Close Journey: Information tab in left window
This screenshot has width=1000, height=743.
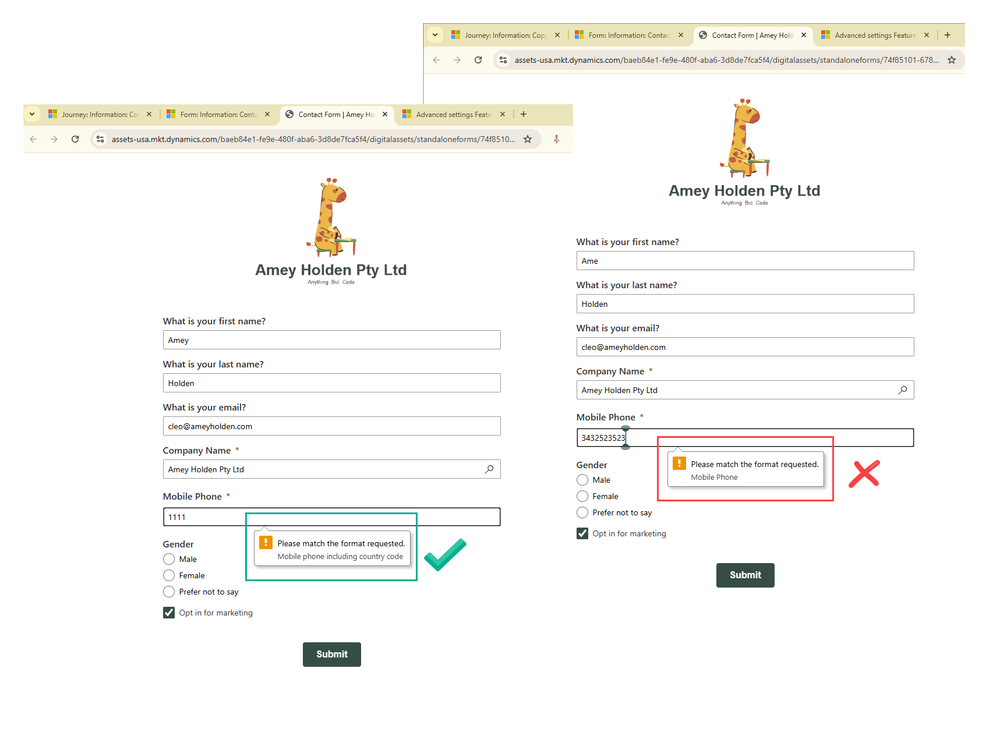click(149, 114)
